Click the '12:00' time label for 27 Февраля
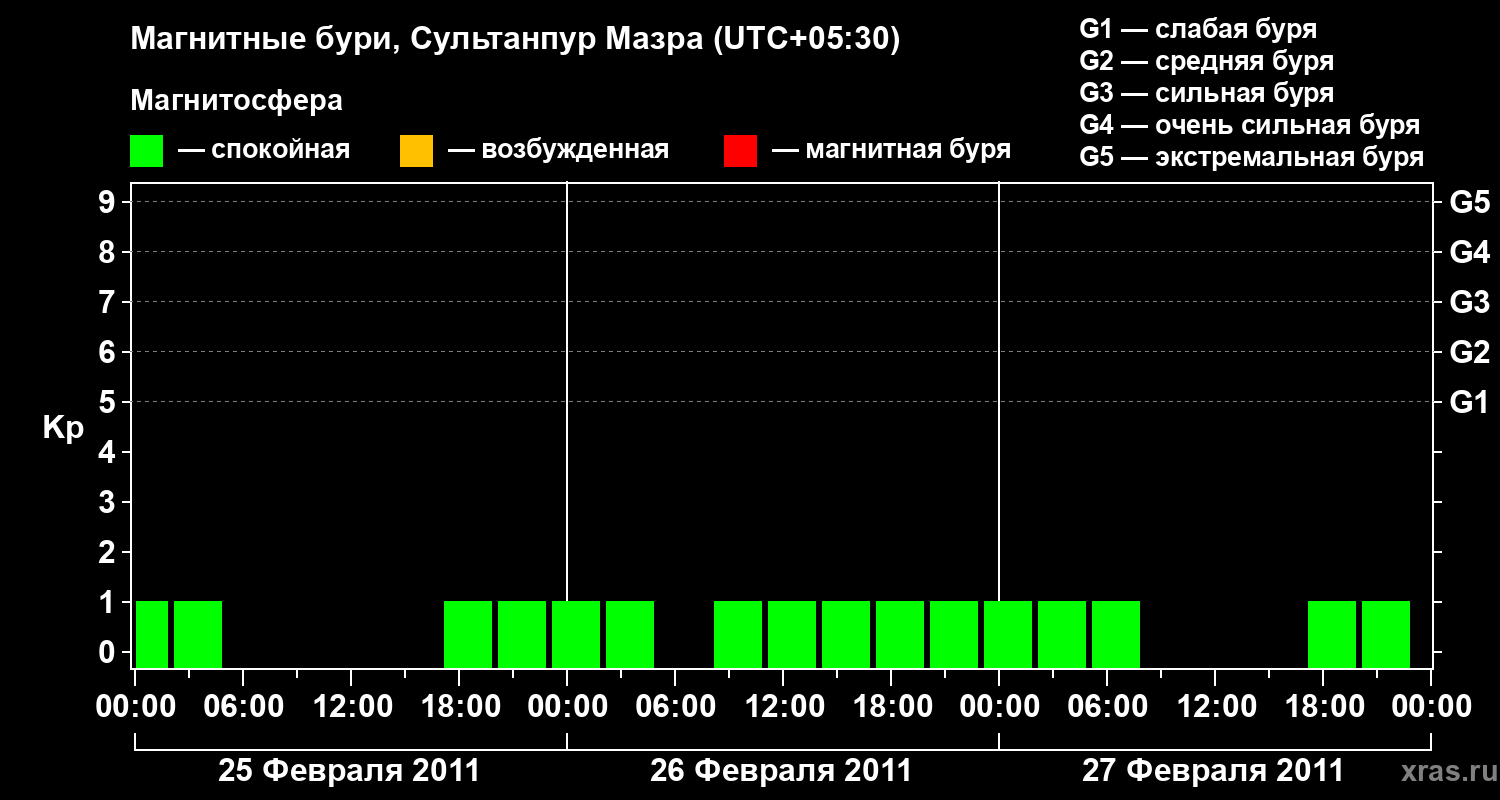This screenshot has height=800, width=1500. (x=1215, y=707)
